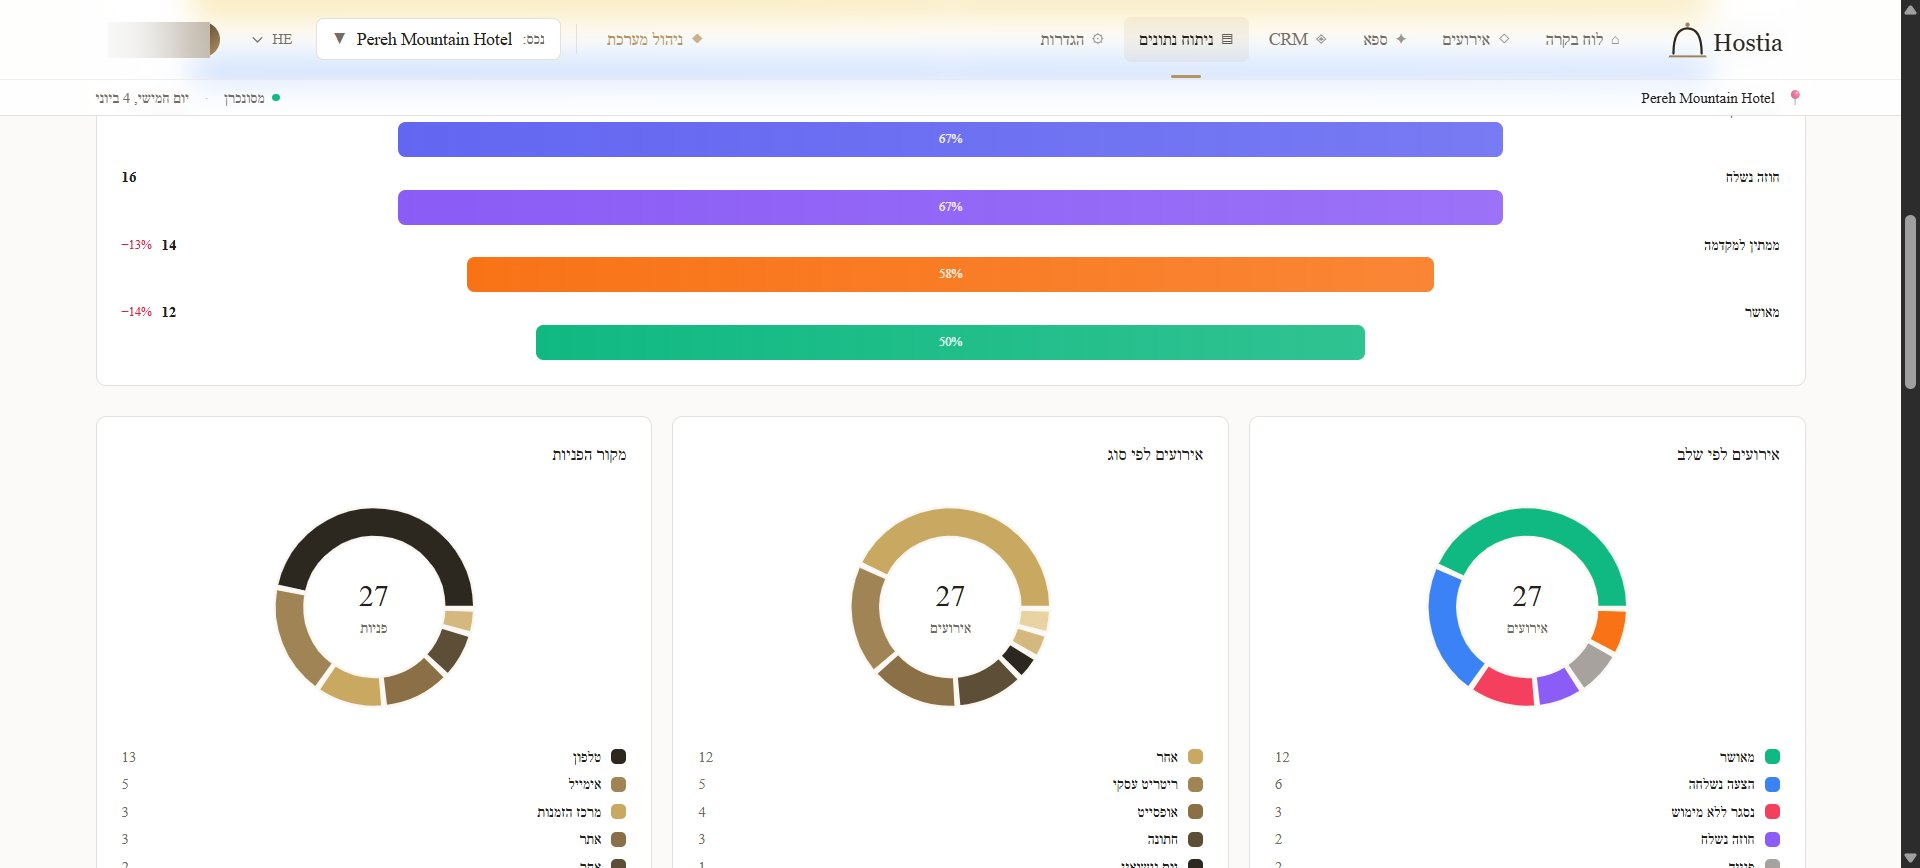1920x868 pixels.
Task: Click the date text יום חמישי, 4 ביוני
Action: pyautogui.click(x=142, y=98)
